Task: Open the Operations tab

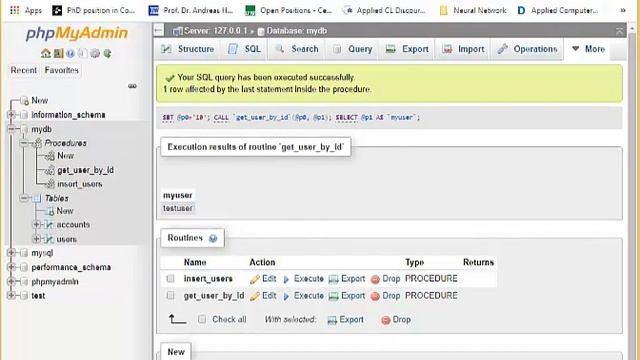Action: click(527, 49)
